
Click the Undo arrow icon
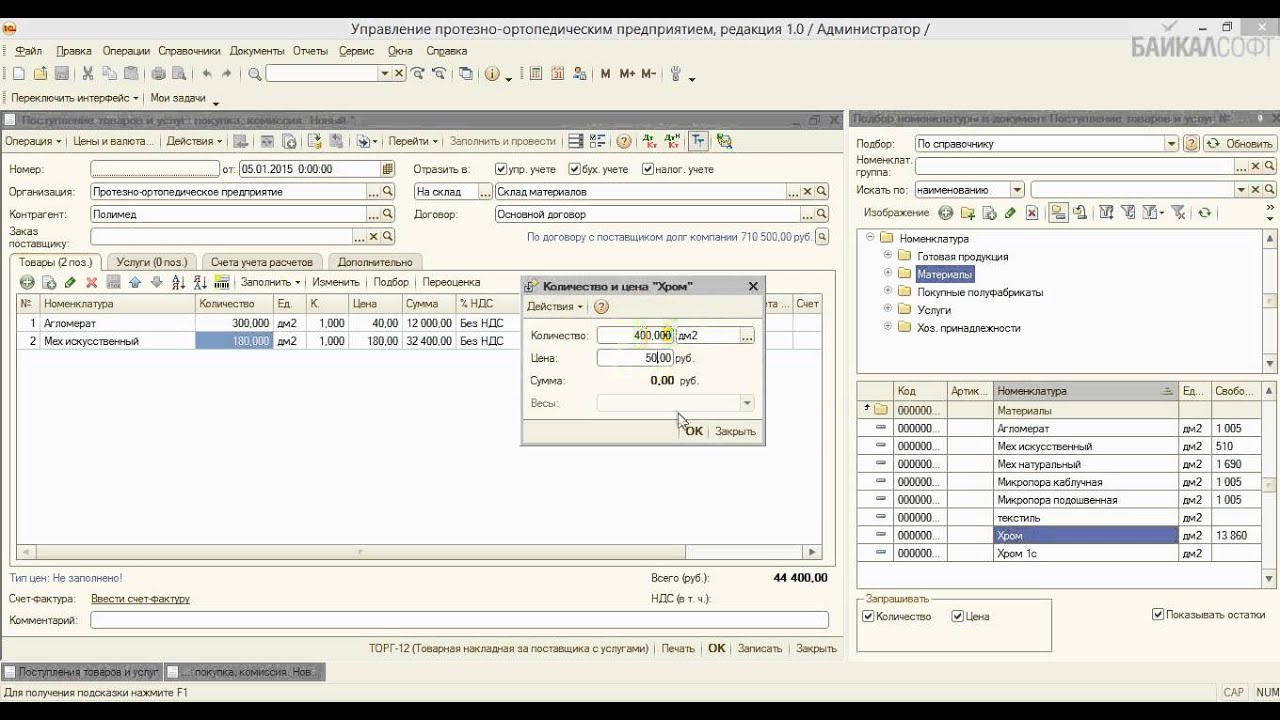click(207, 74)
